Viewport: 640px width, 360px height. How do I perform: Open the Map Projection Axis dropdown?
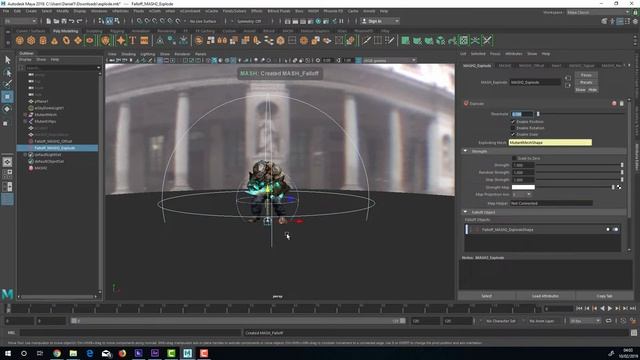pos(521,195)
